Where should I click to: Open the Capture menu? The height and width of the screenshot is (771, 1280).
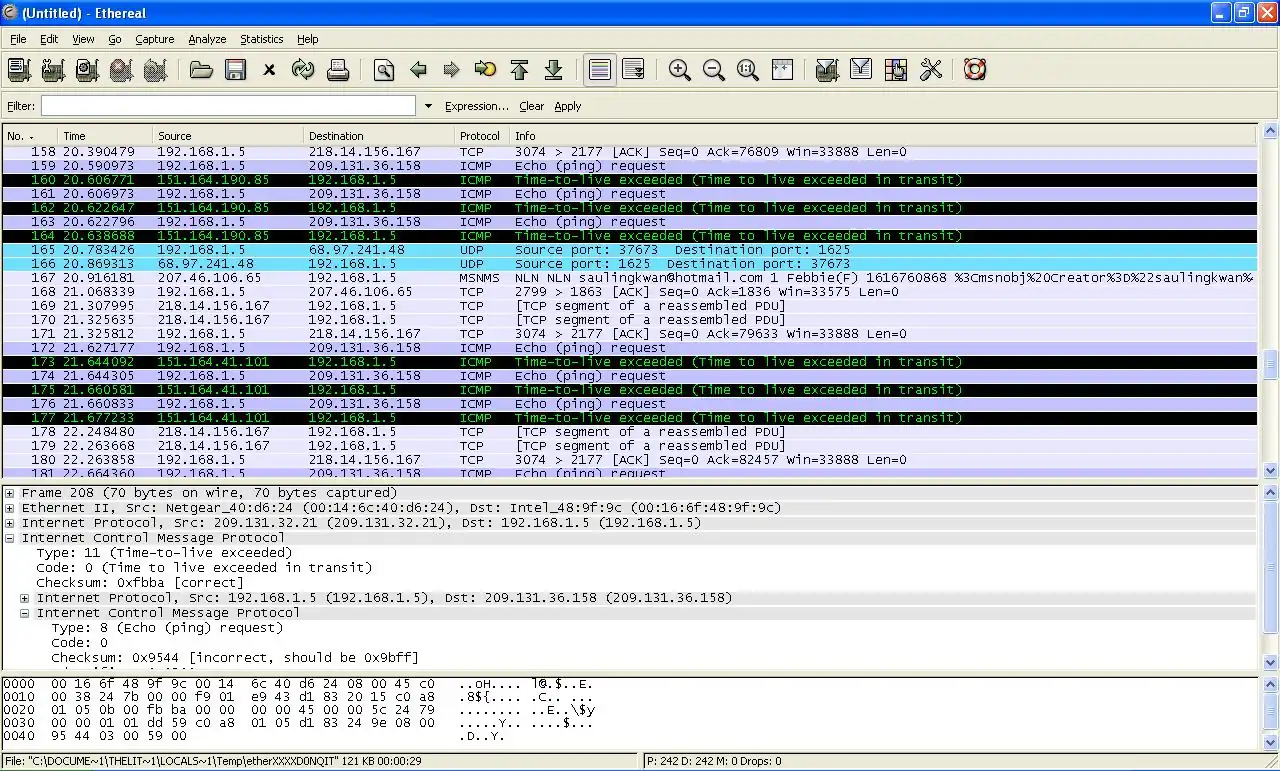tap(154, 39)
